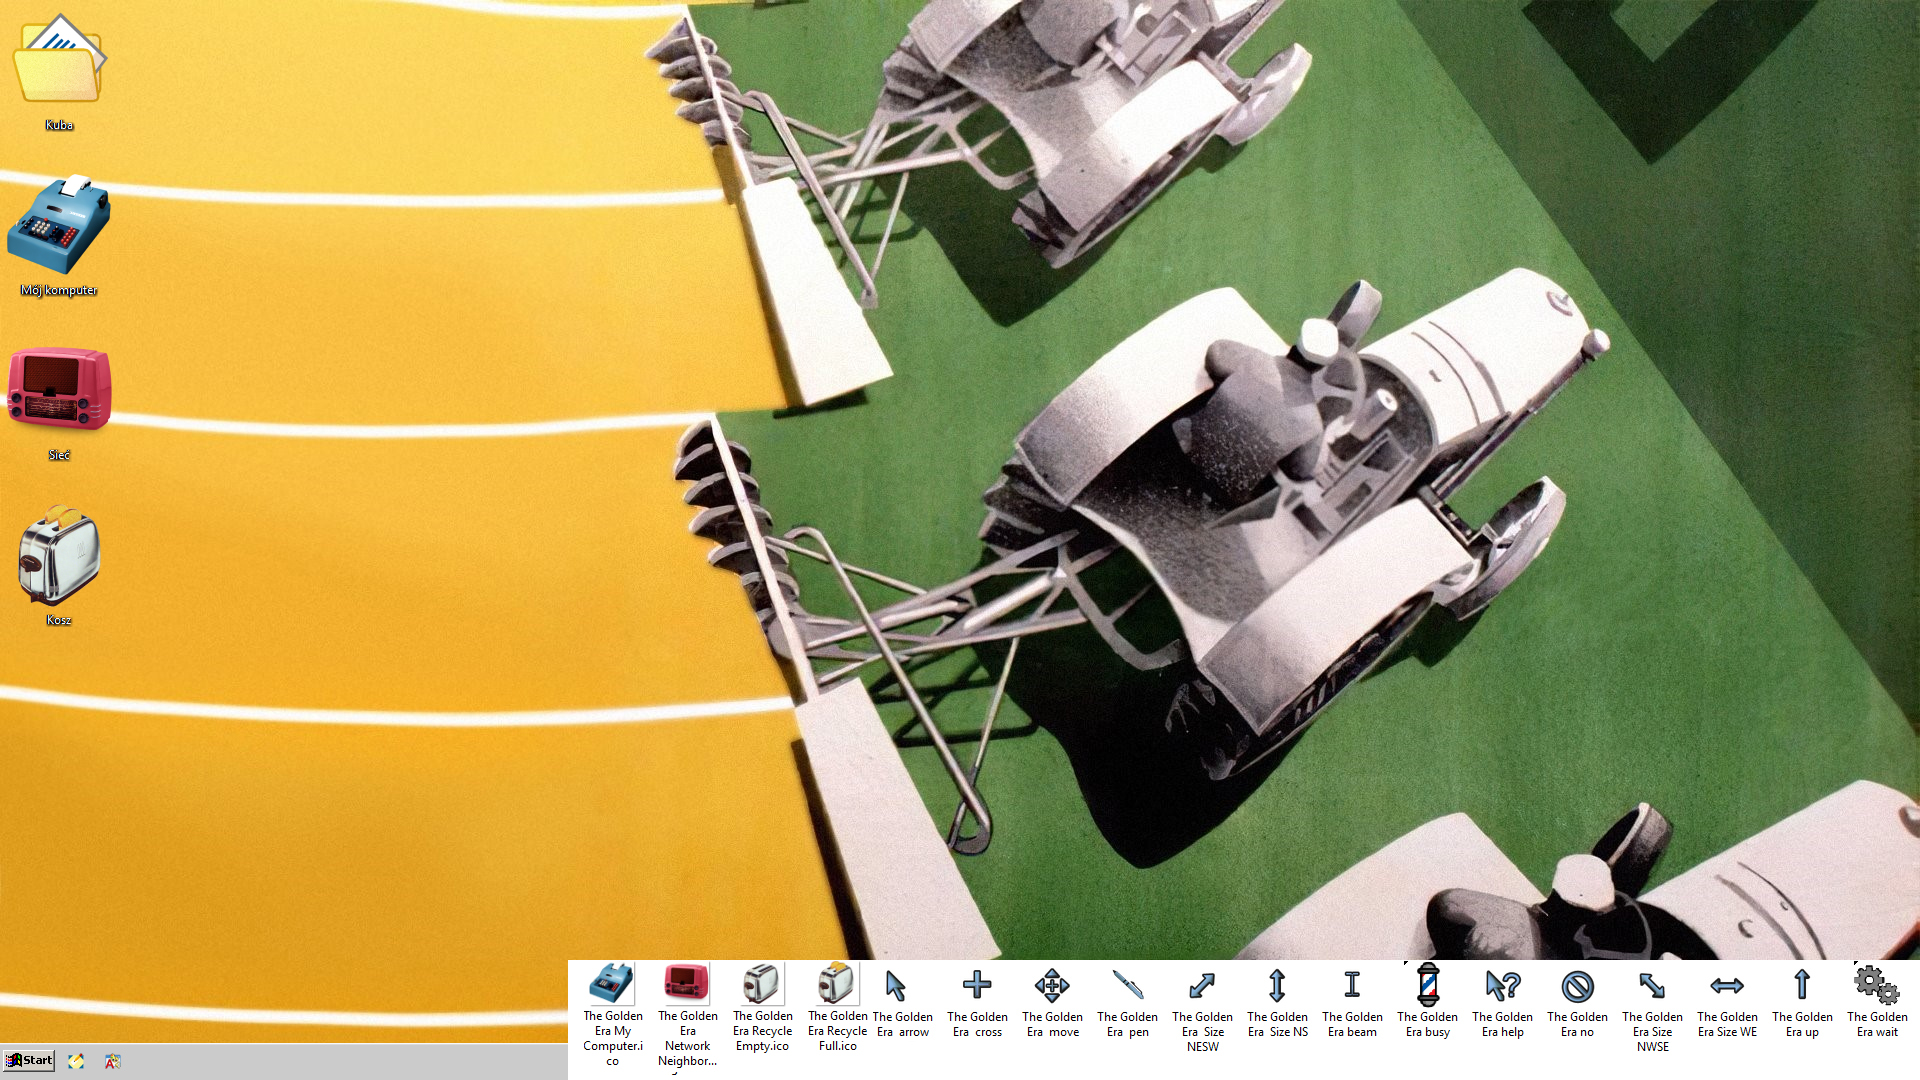Click the Start button
Screen dimensions: 1920x1080
pyautogui.click(x=28, y=1060)
